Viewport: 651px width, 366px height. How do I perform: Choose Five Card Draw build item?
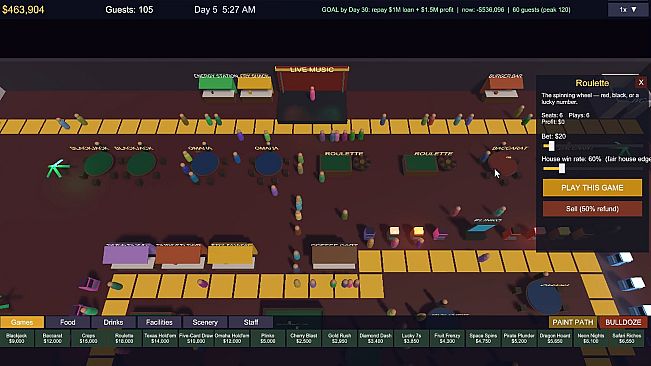(196, 338)
